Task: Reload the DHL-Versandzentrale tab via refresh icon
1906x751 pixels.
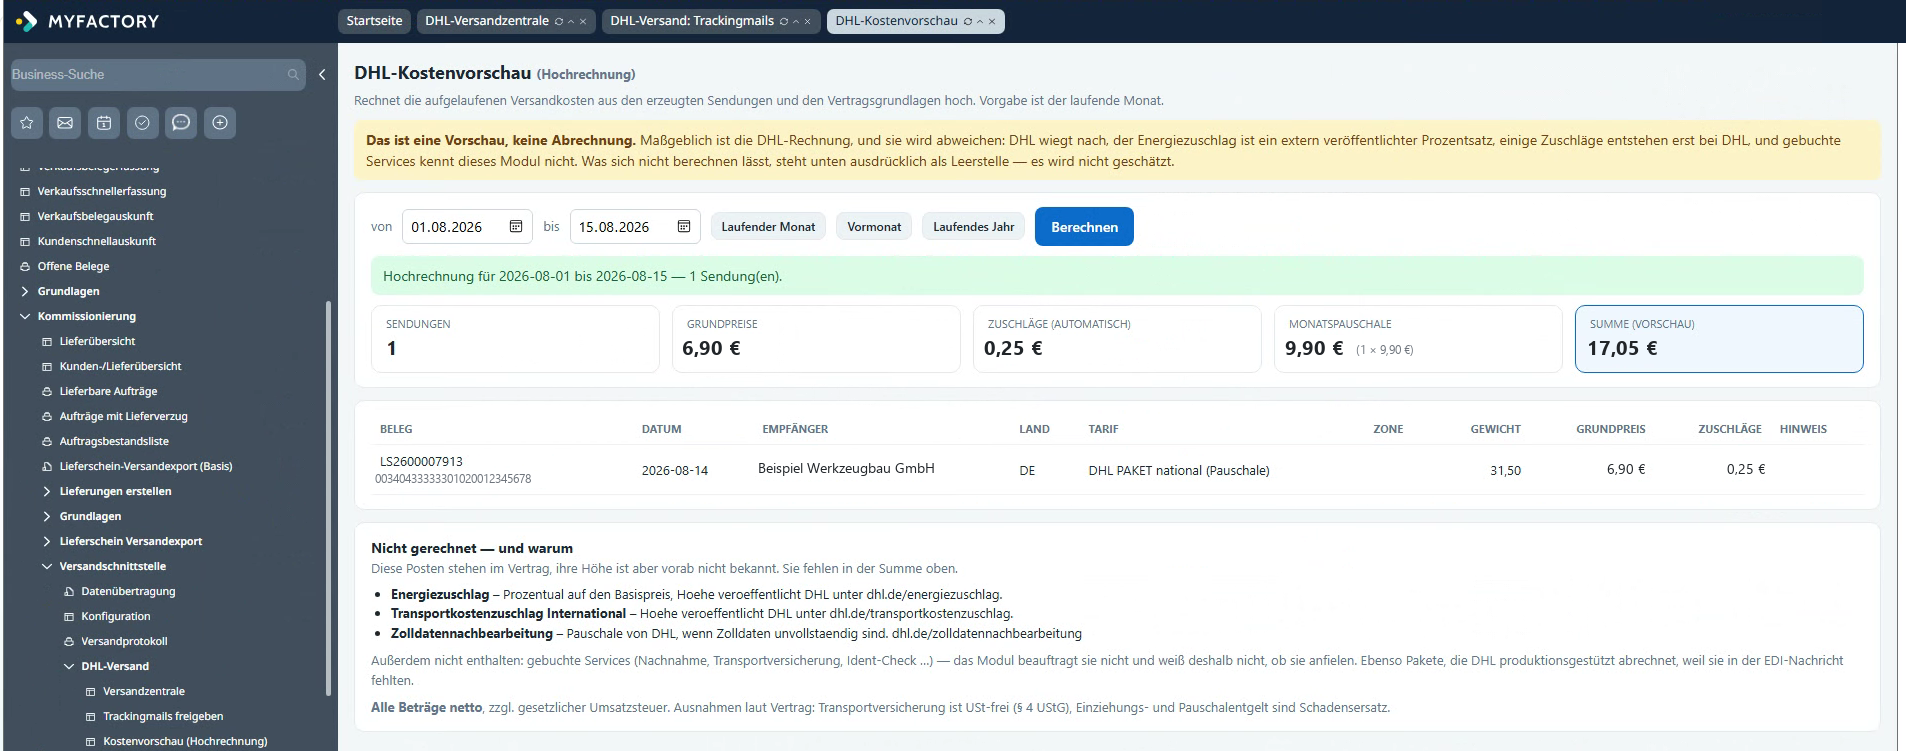Action: 558,21
